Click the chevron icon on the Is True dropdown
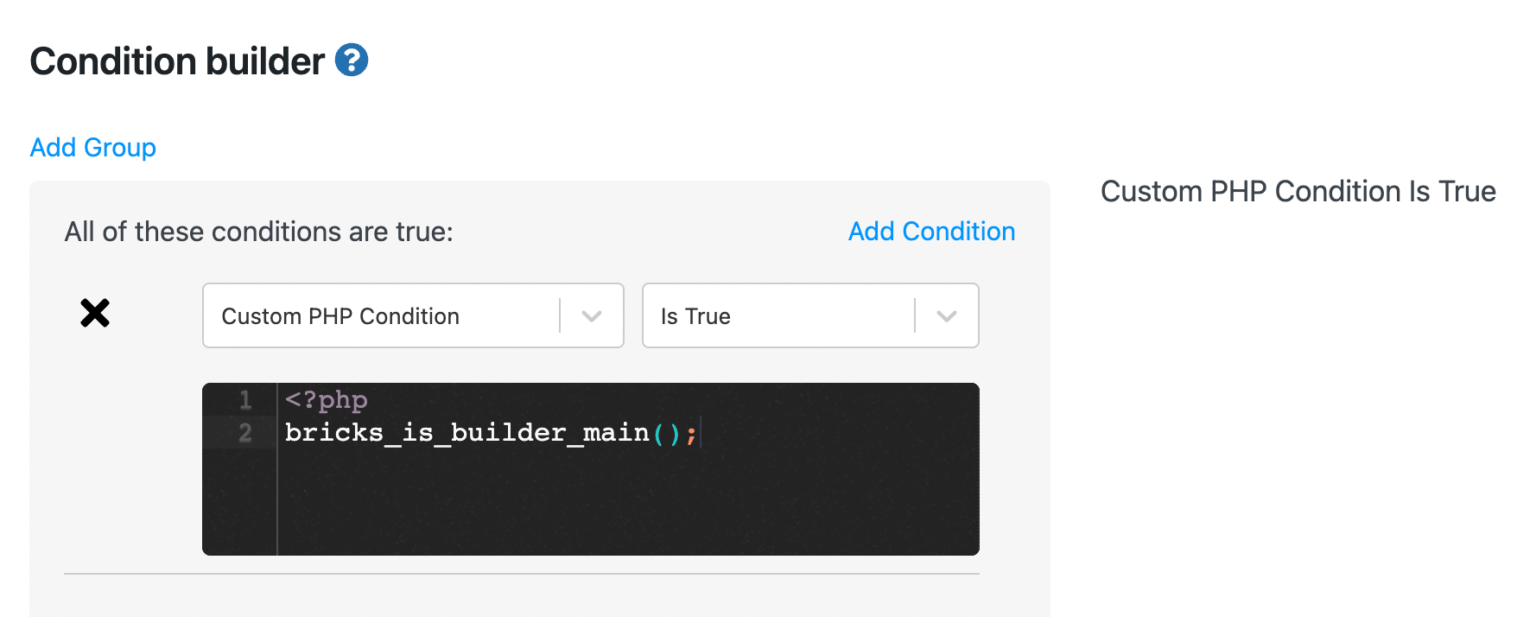Image resolution: width=1536 pixels, height=617 pixels. pyautogui.click(x=946, y=315)
